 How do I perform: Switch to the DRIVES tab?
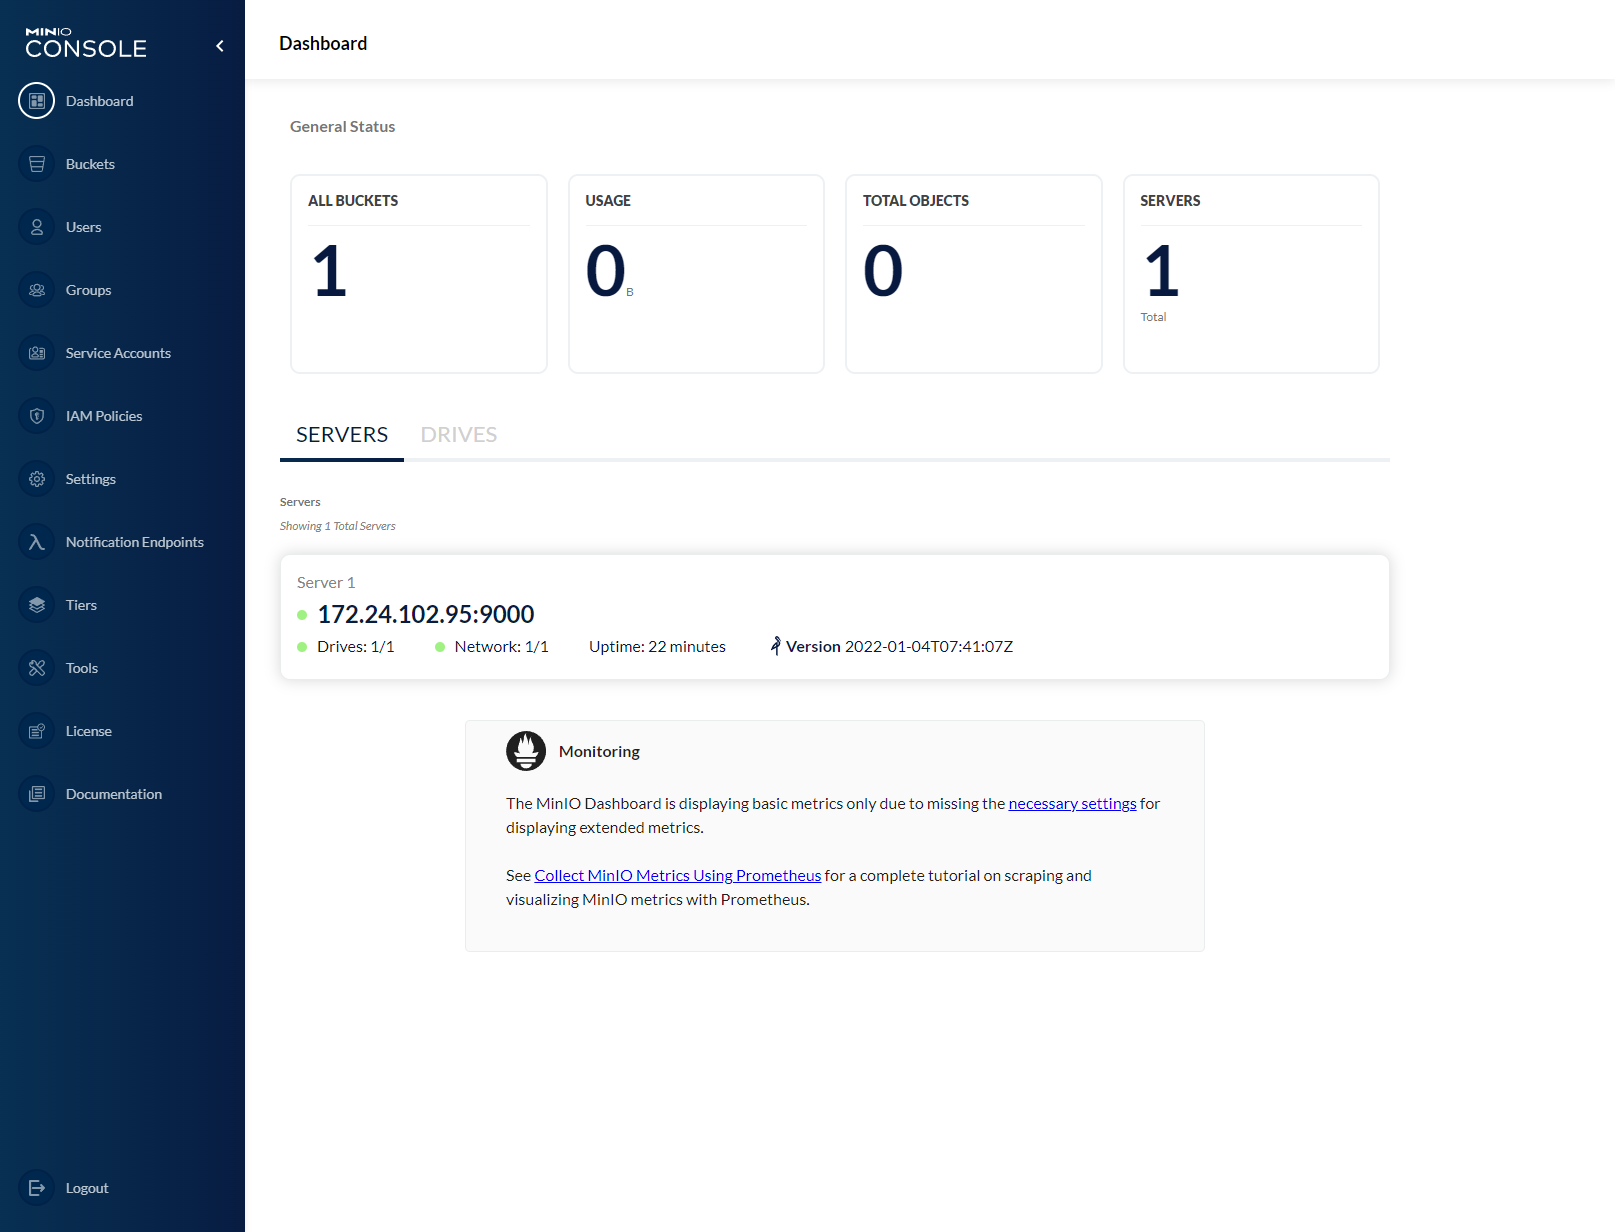[x=459, y=435]
